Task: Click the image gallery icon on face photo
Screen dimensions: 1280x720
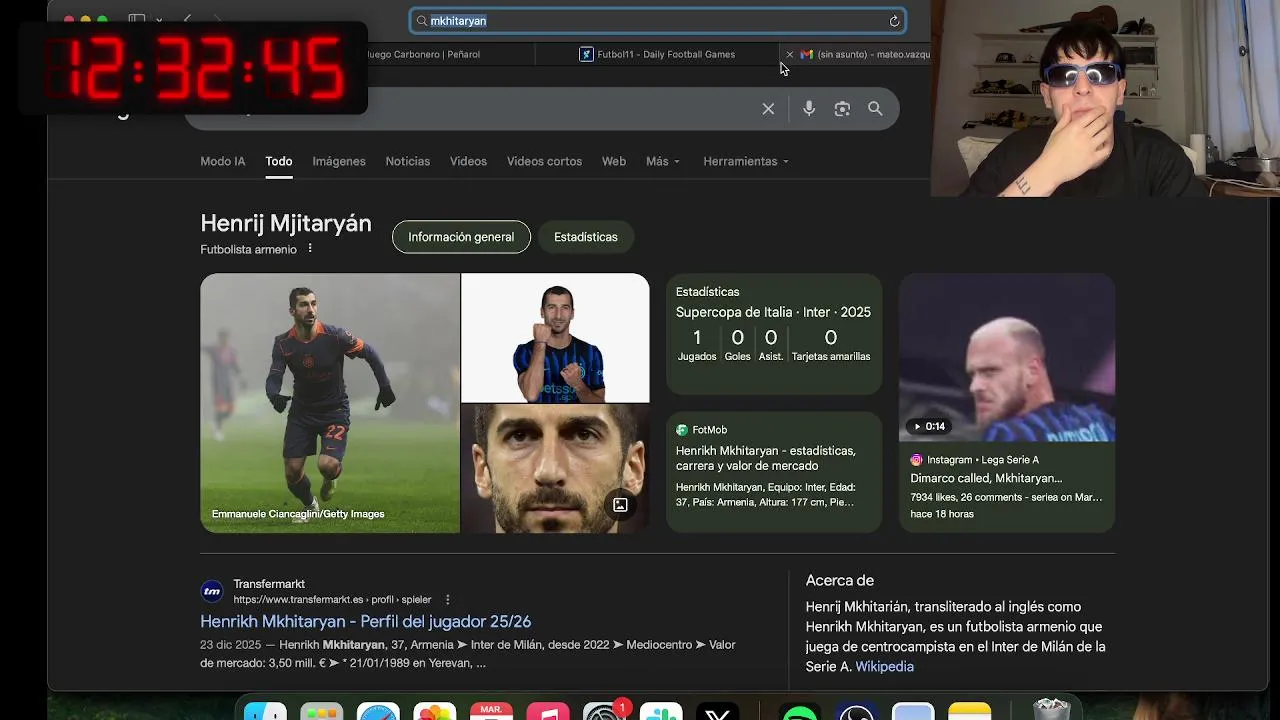Action: [x=620, y=505]
